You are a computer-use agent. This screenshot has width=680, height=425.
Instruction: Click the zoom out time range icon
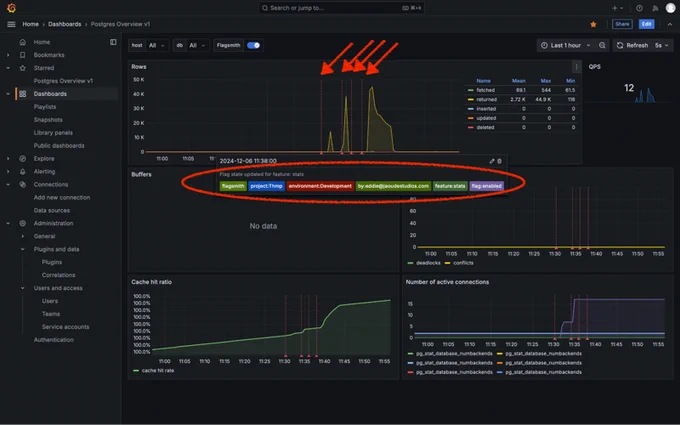(602, 45)
